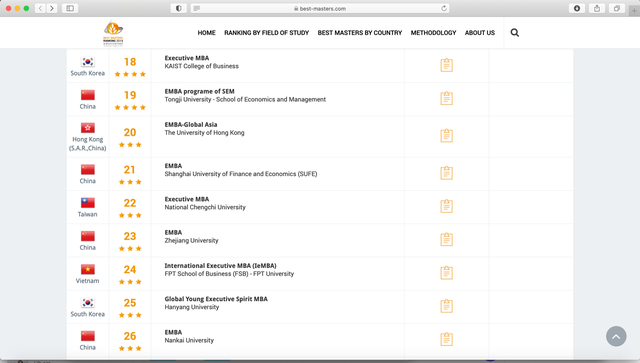This screenshot has height=363, width=640.
Task: Open Global Young Executive Spirit MBA link
Action: (x=216, y=299)
